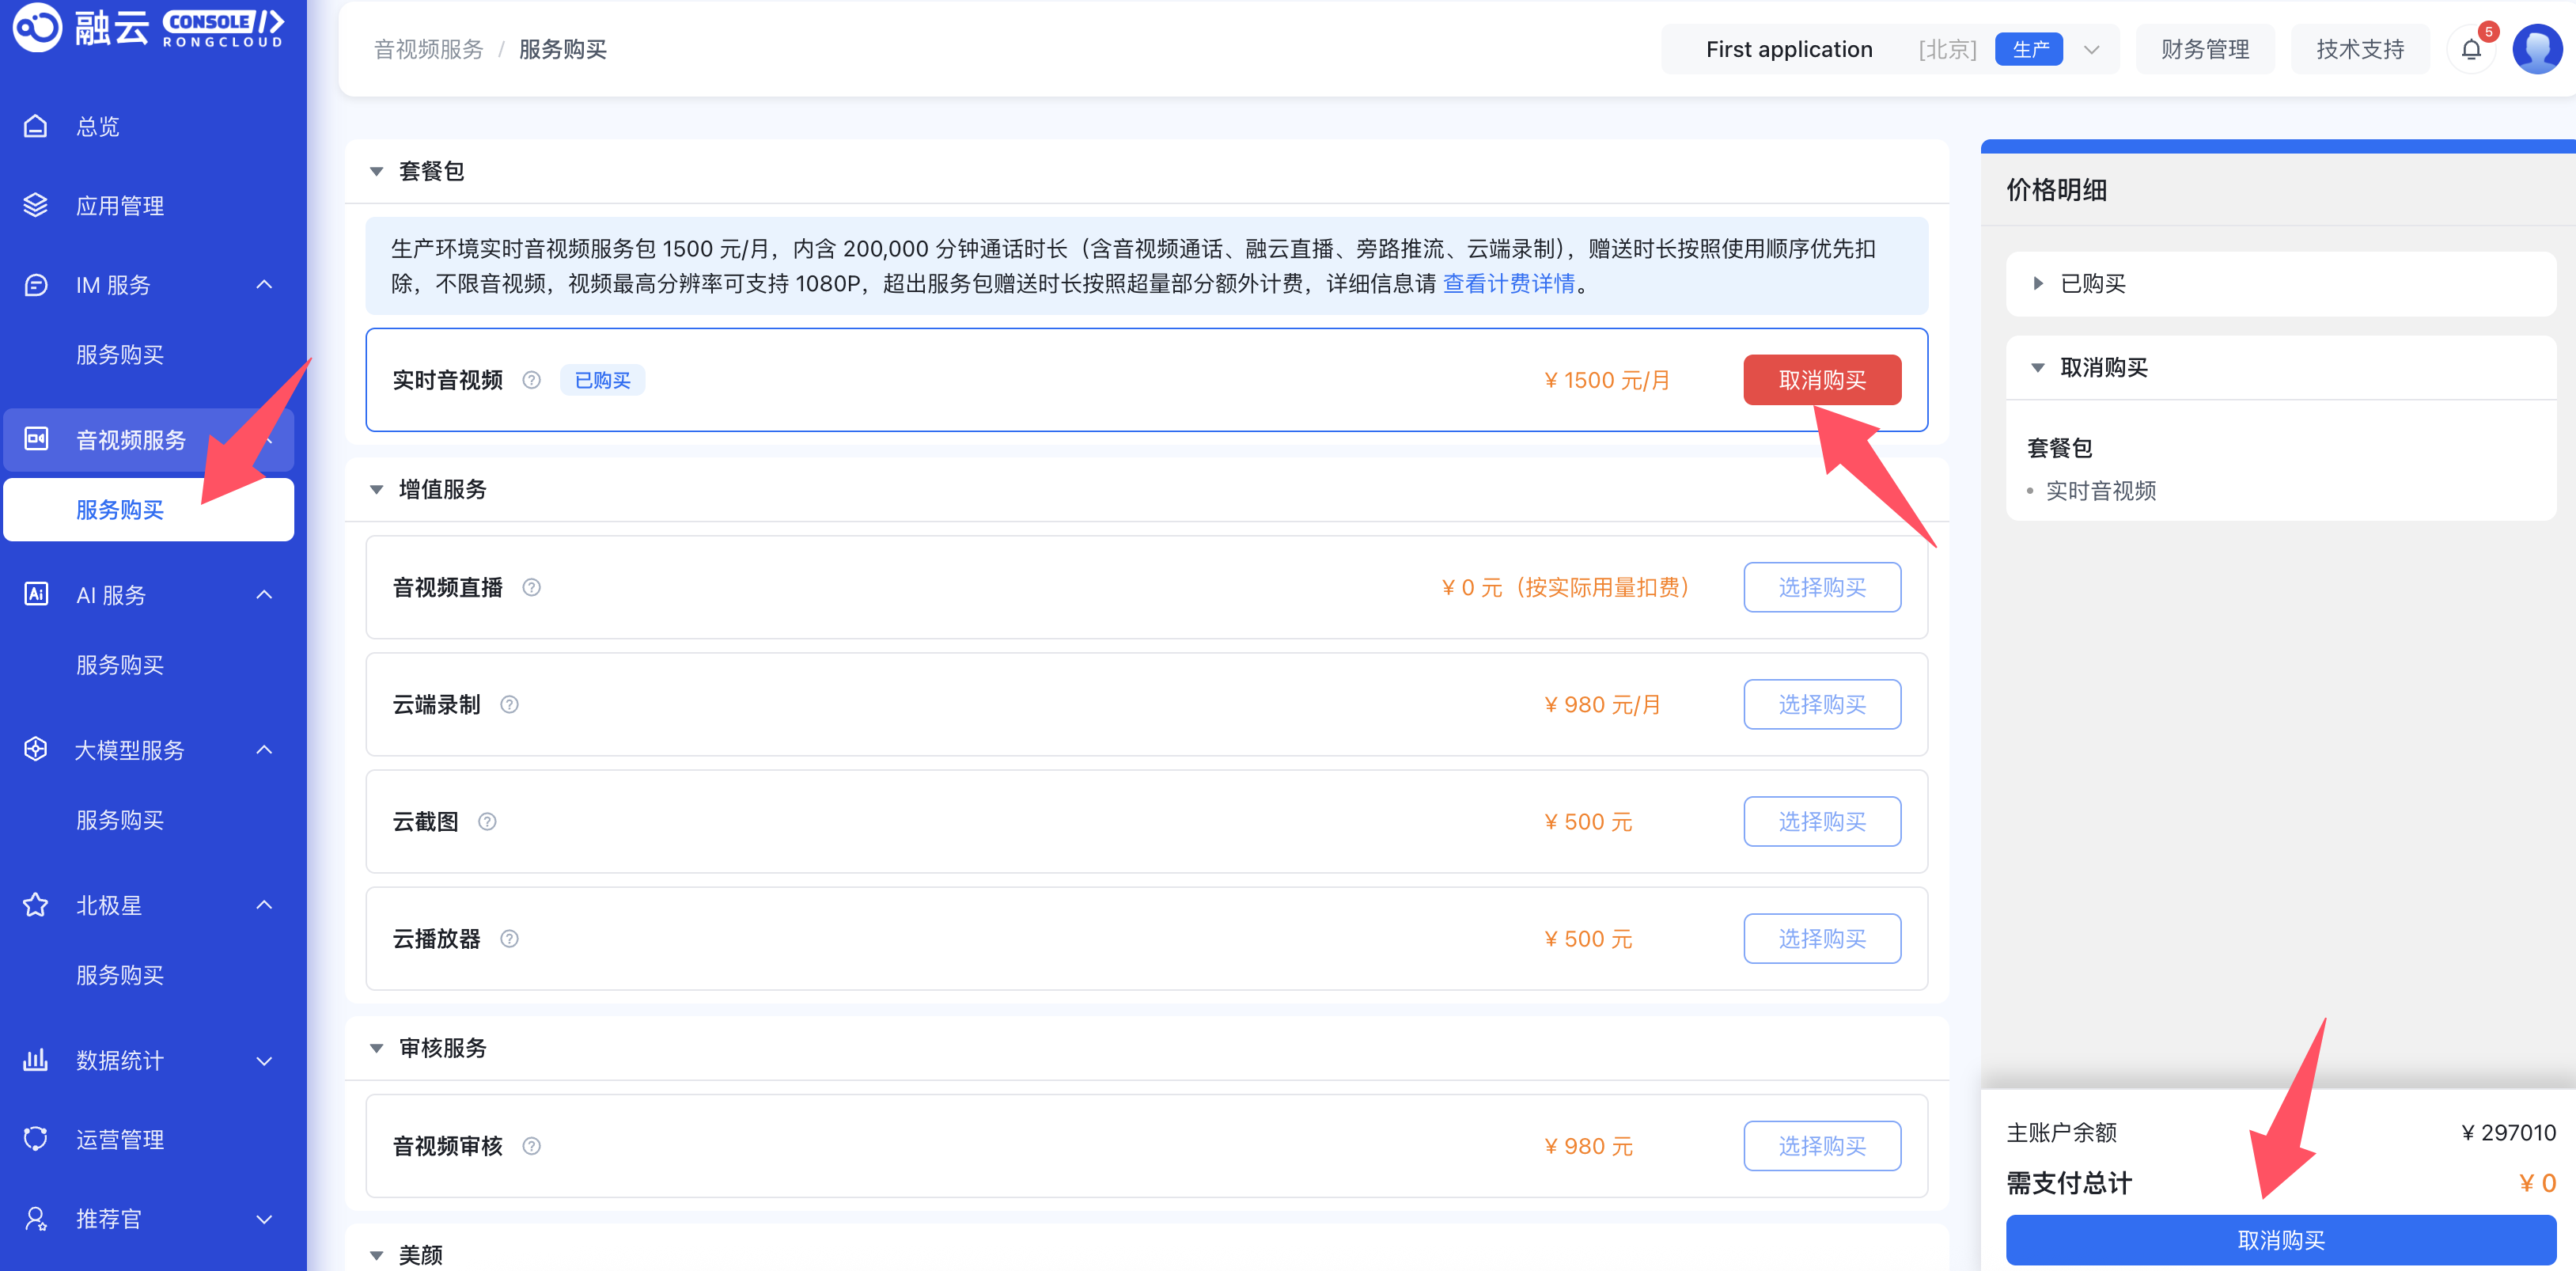Open the First application environment dropdown

coord(2091,49)
